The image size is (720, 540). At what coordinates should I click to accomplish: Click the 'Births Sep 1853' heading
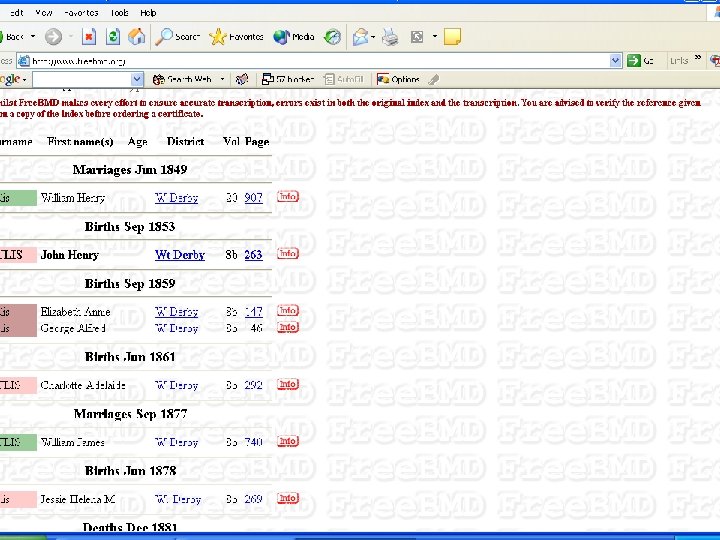(130, 226)
